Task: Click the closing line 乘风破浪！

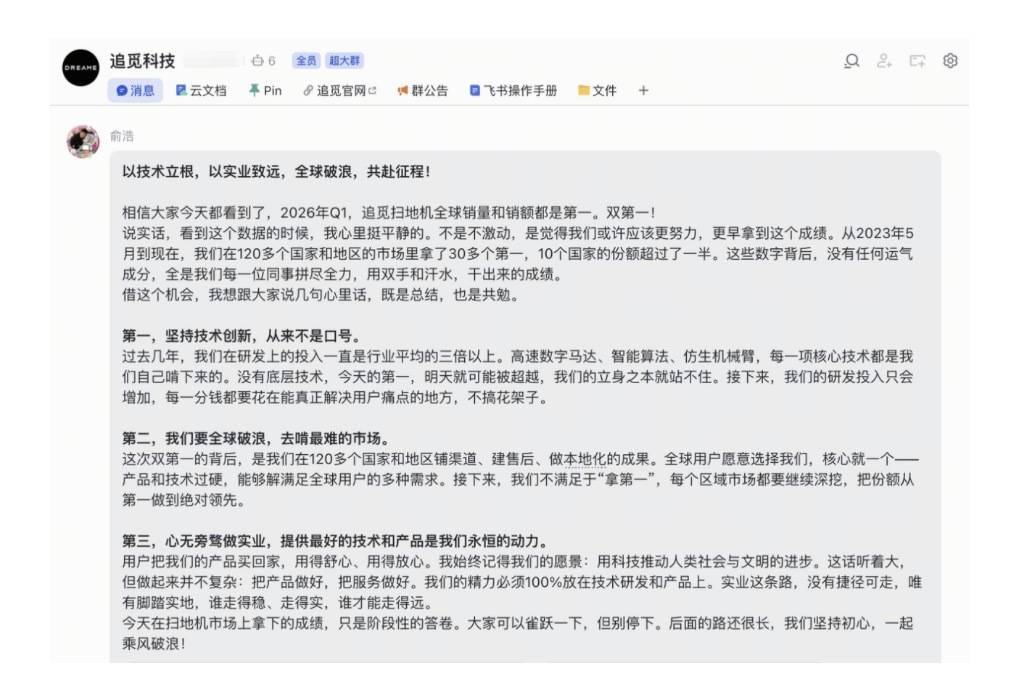Action: coord(154,643)
